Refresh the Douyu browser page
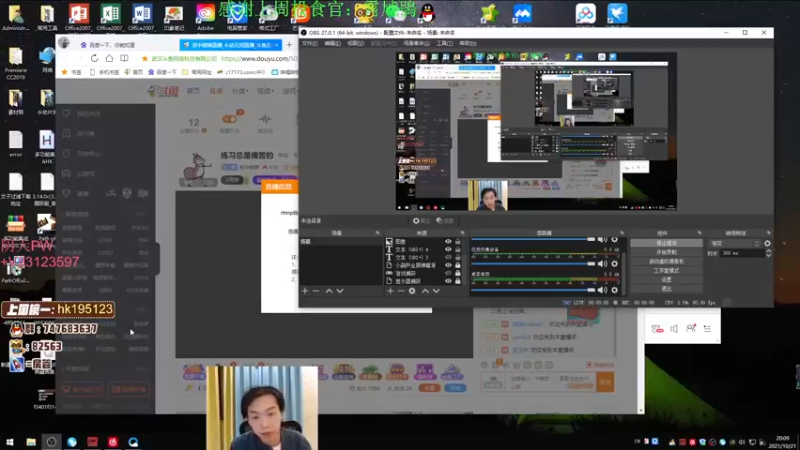 click(94, 58)
